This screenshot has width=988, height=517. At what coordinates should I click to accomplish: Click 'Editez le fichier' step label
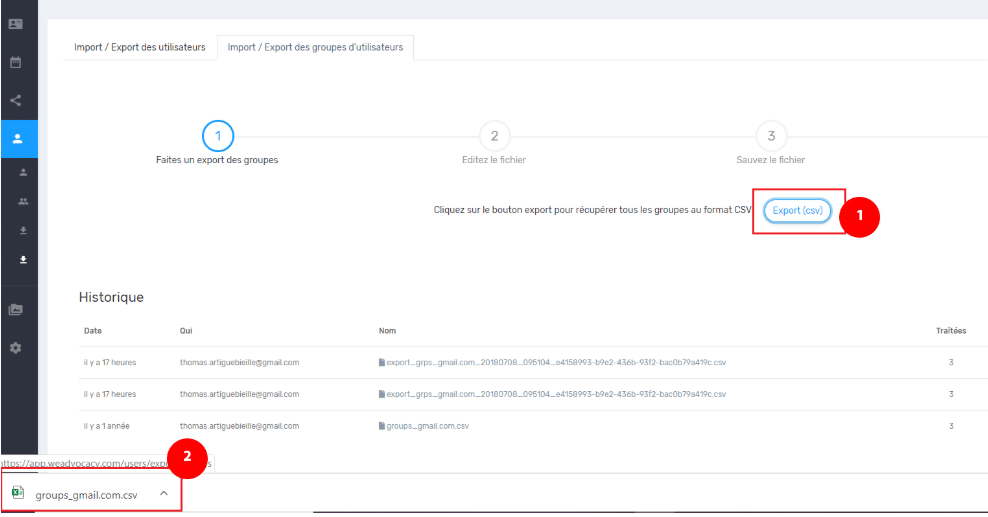point(494,160)
